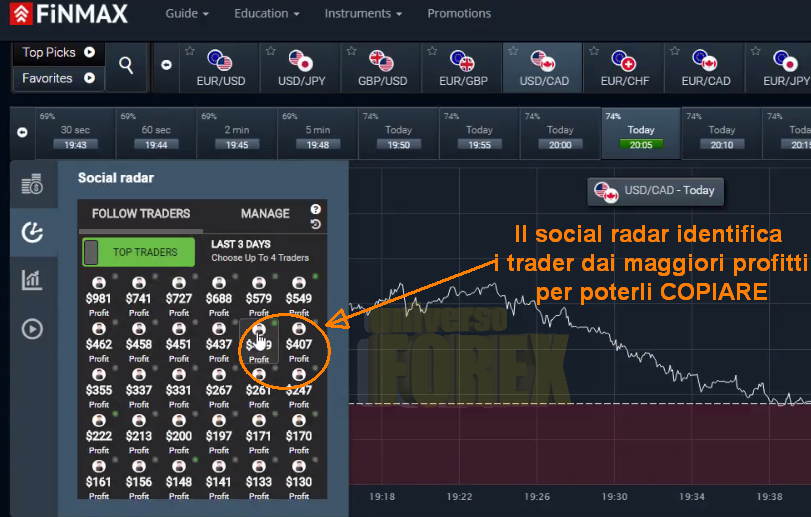Favorite EUR/CAD with star icon
Viewport: 811px width, 517px height.
click(x=674, y=51)
